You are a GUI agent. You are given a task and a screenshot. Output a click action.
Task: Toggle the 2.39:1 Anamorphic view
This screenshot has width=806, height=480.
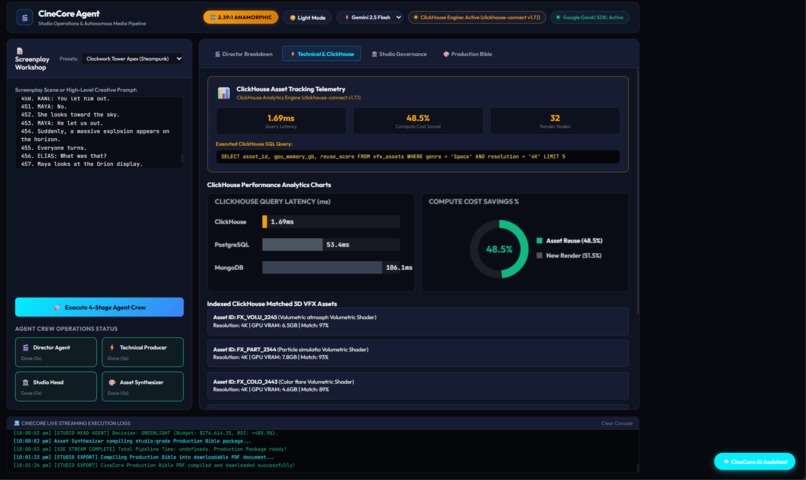tap(241, 17)
